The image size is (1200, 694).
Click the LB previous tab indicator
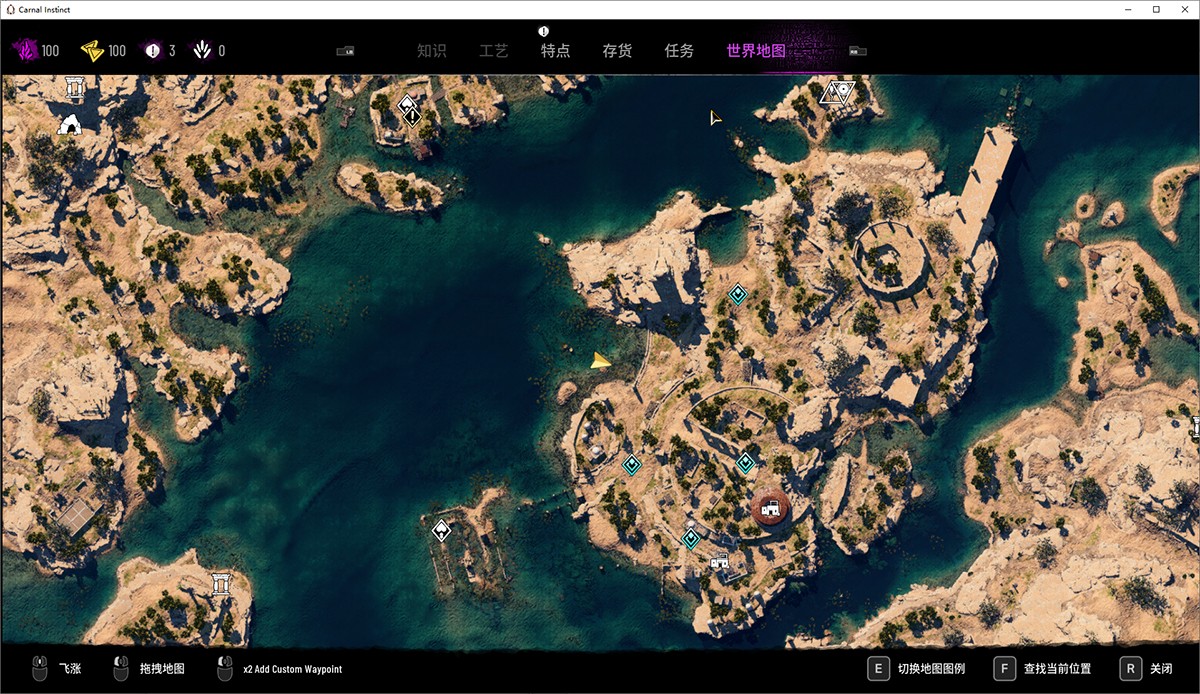coord(345,51)
